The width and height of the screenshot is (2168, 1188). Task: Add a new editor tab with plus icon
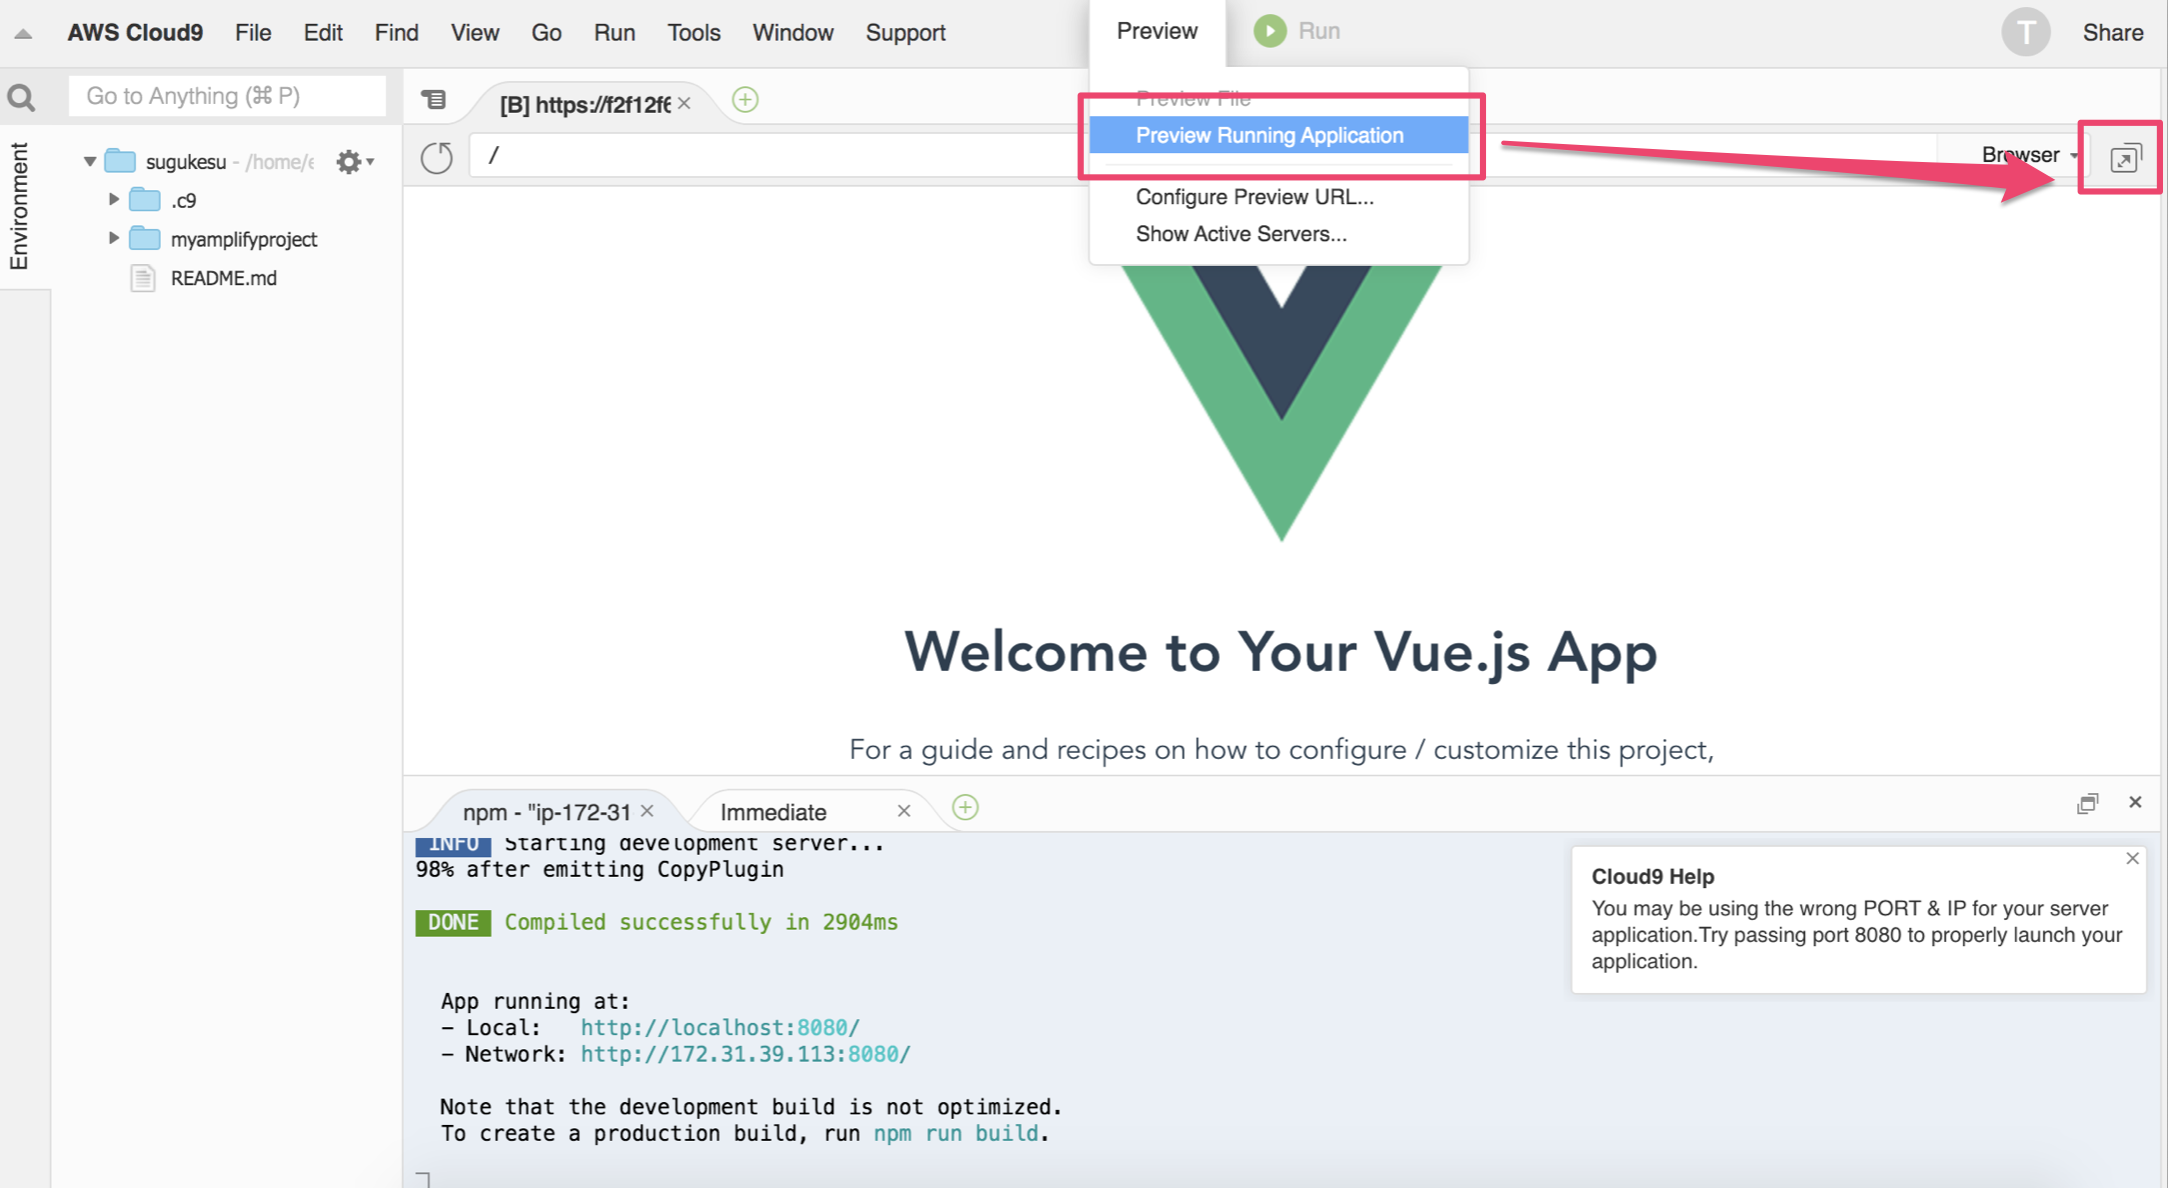point(745,100)
